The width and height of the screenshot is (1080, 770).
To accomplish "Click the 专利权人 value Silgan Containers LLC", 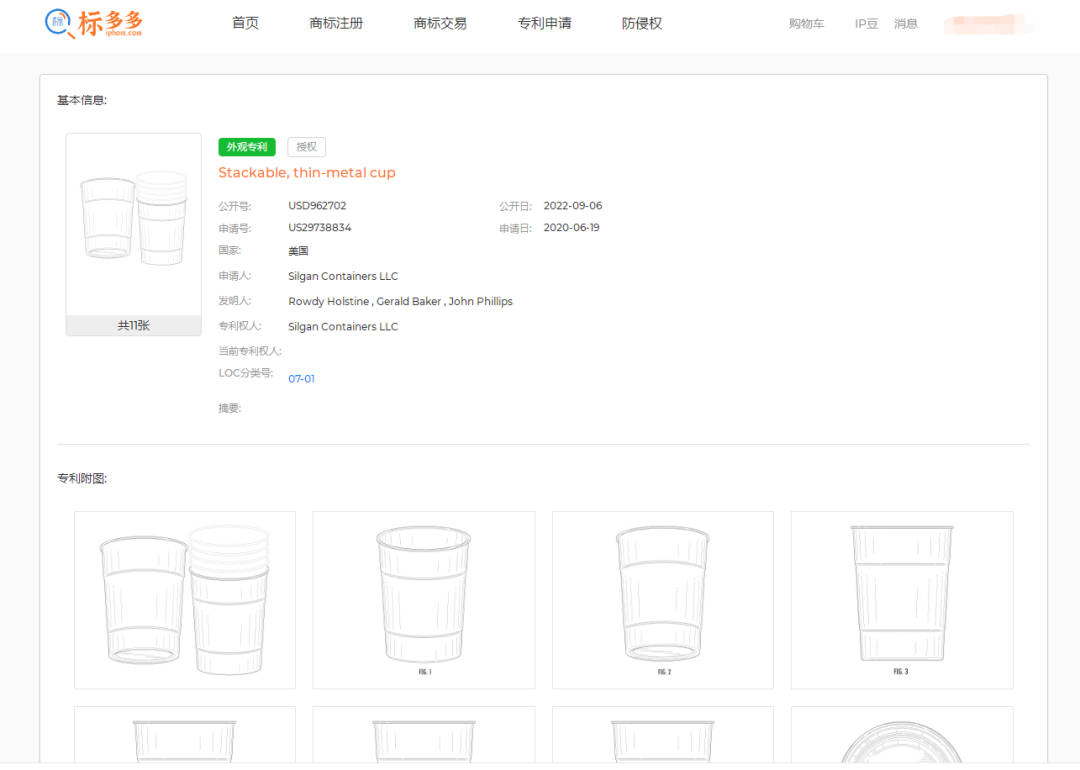I will coord(343,326).
